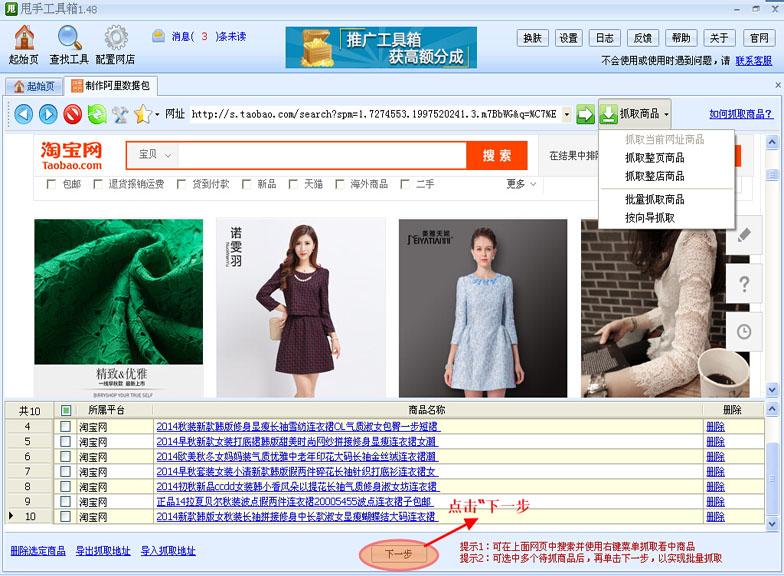Open the 查找工具 magnifier tool

pyautogui.click(x=69, y=39)
